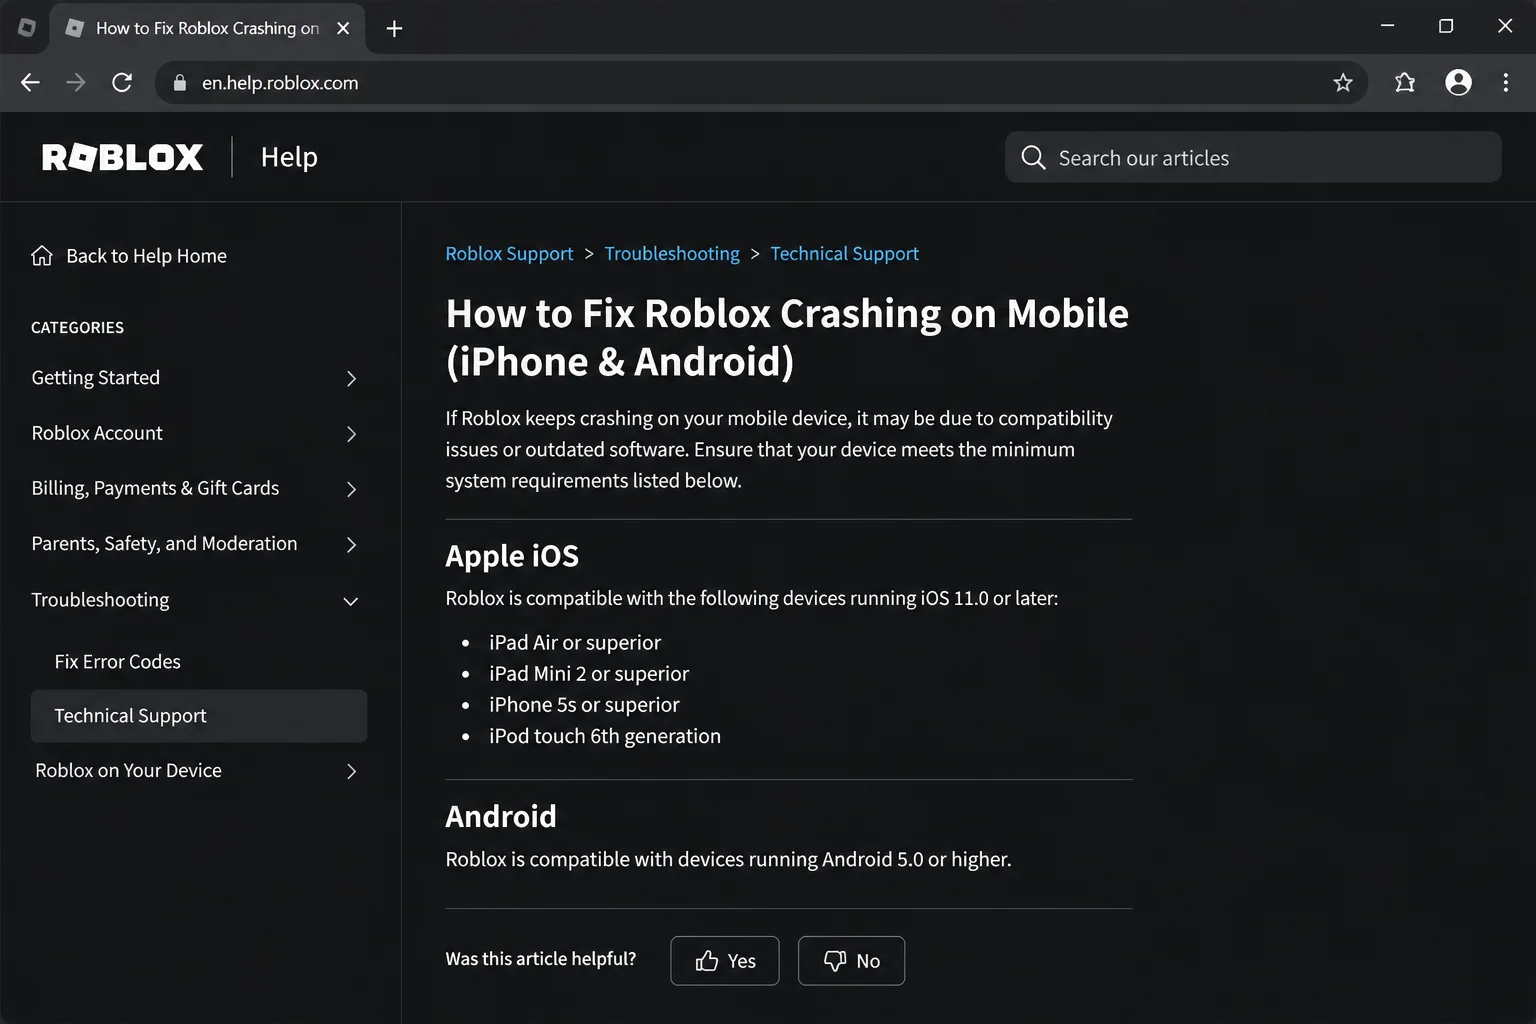
Task: Minimize the browser window
Action: coord(1387,26)
